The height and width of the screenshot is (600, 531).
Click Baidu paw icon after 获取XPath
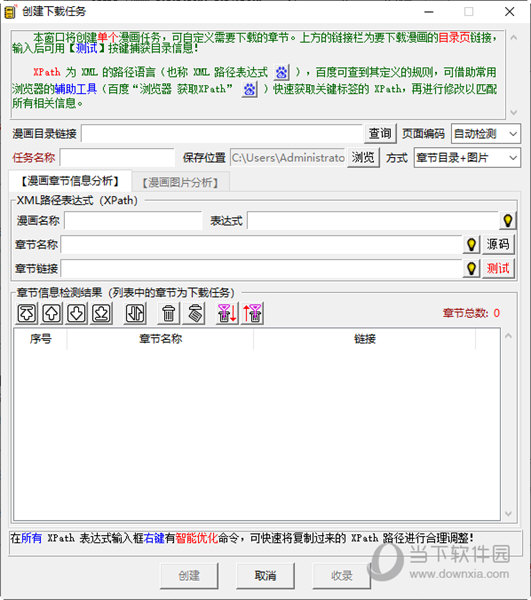click(x=249, y=89)
